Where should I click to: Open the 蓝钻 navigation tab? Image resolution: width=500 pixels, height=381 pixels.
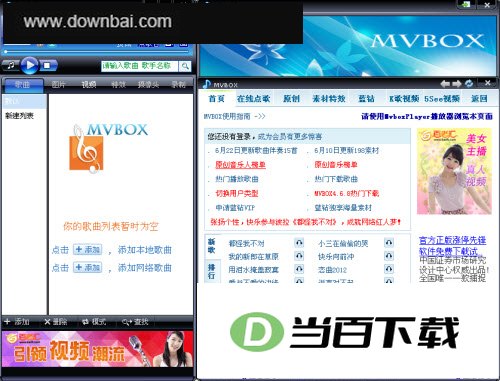click(x=366, y=99)
